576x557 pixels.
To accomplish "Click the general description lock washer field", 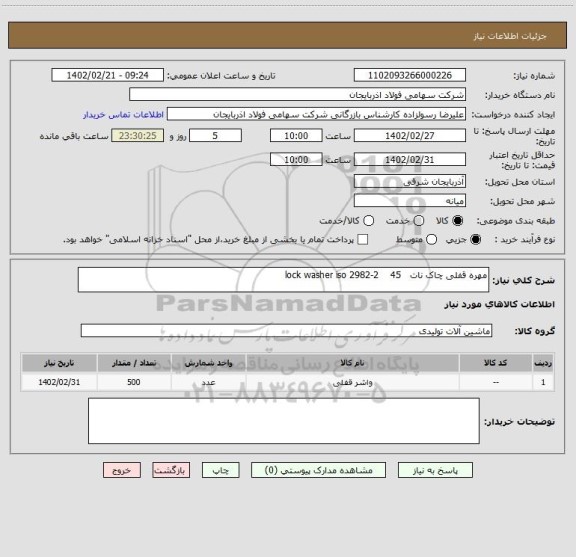I will point(284,280).
